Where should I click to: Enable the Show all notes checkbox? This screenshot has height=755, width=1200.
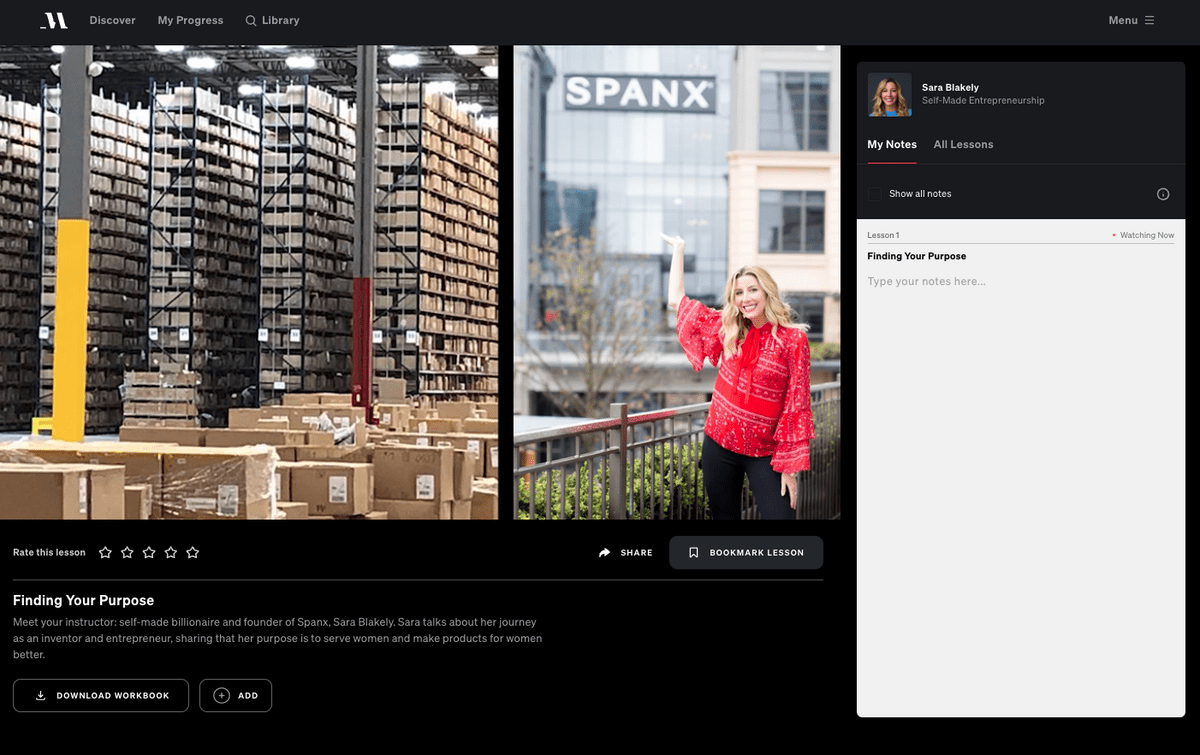(875, 194)
